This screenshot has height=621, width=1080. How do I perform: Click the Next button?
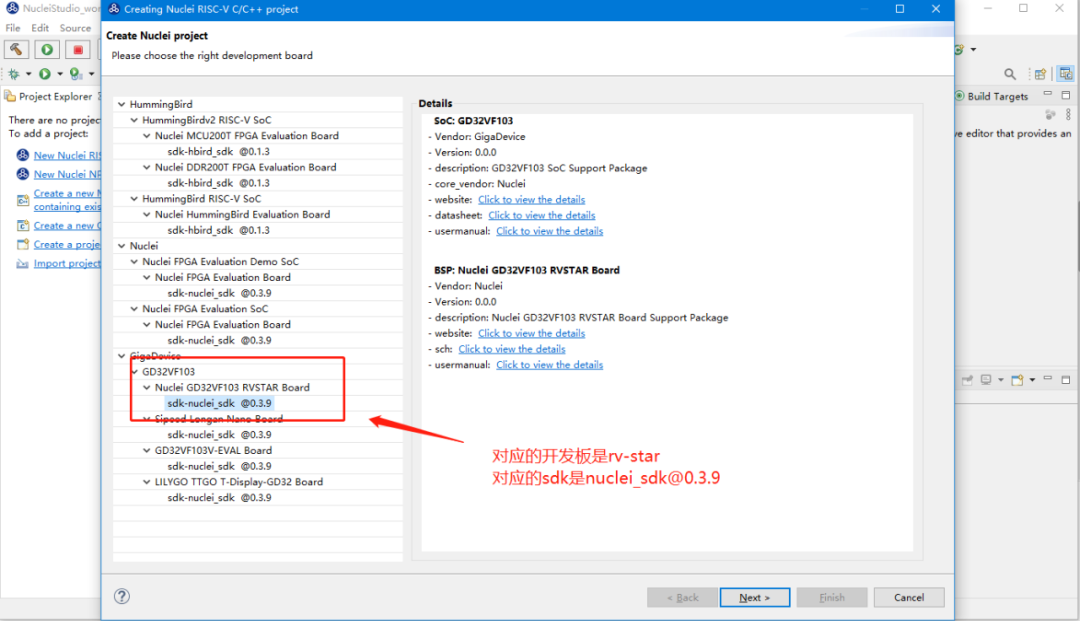tap(754, 598)
